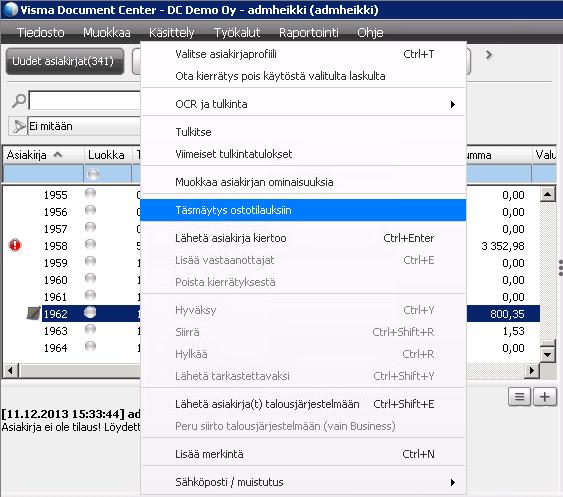This screenshot has height=497, width=563.
Task: Click the arrow icon beside 'Ei mitään'
Action: tap(18, 126)
